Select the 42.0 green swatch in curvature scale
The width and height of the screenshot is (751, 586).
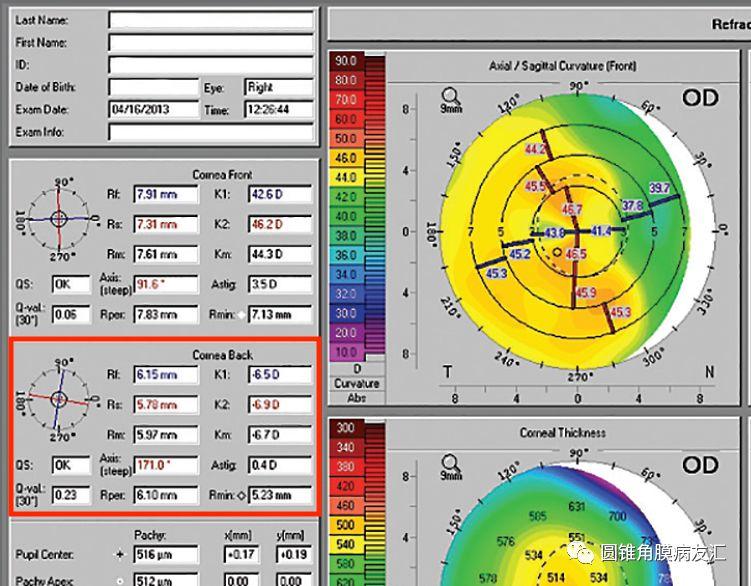tap(347, 197)
